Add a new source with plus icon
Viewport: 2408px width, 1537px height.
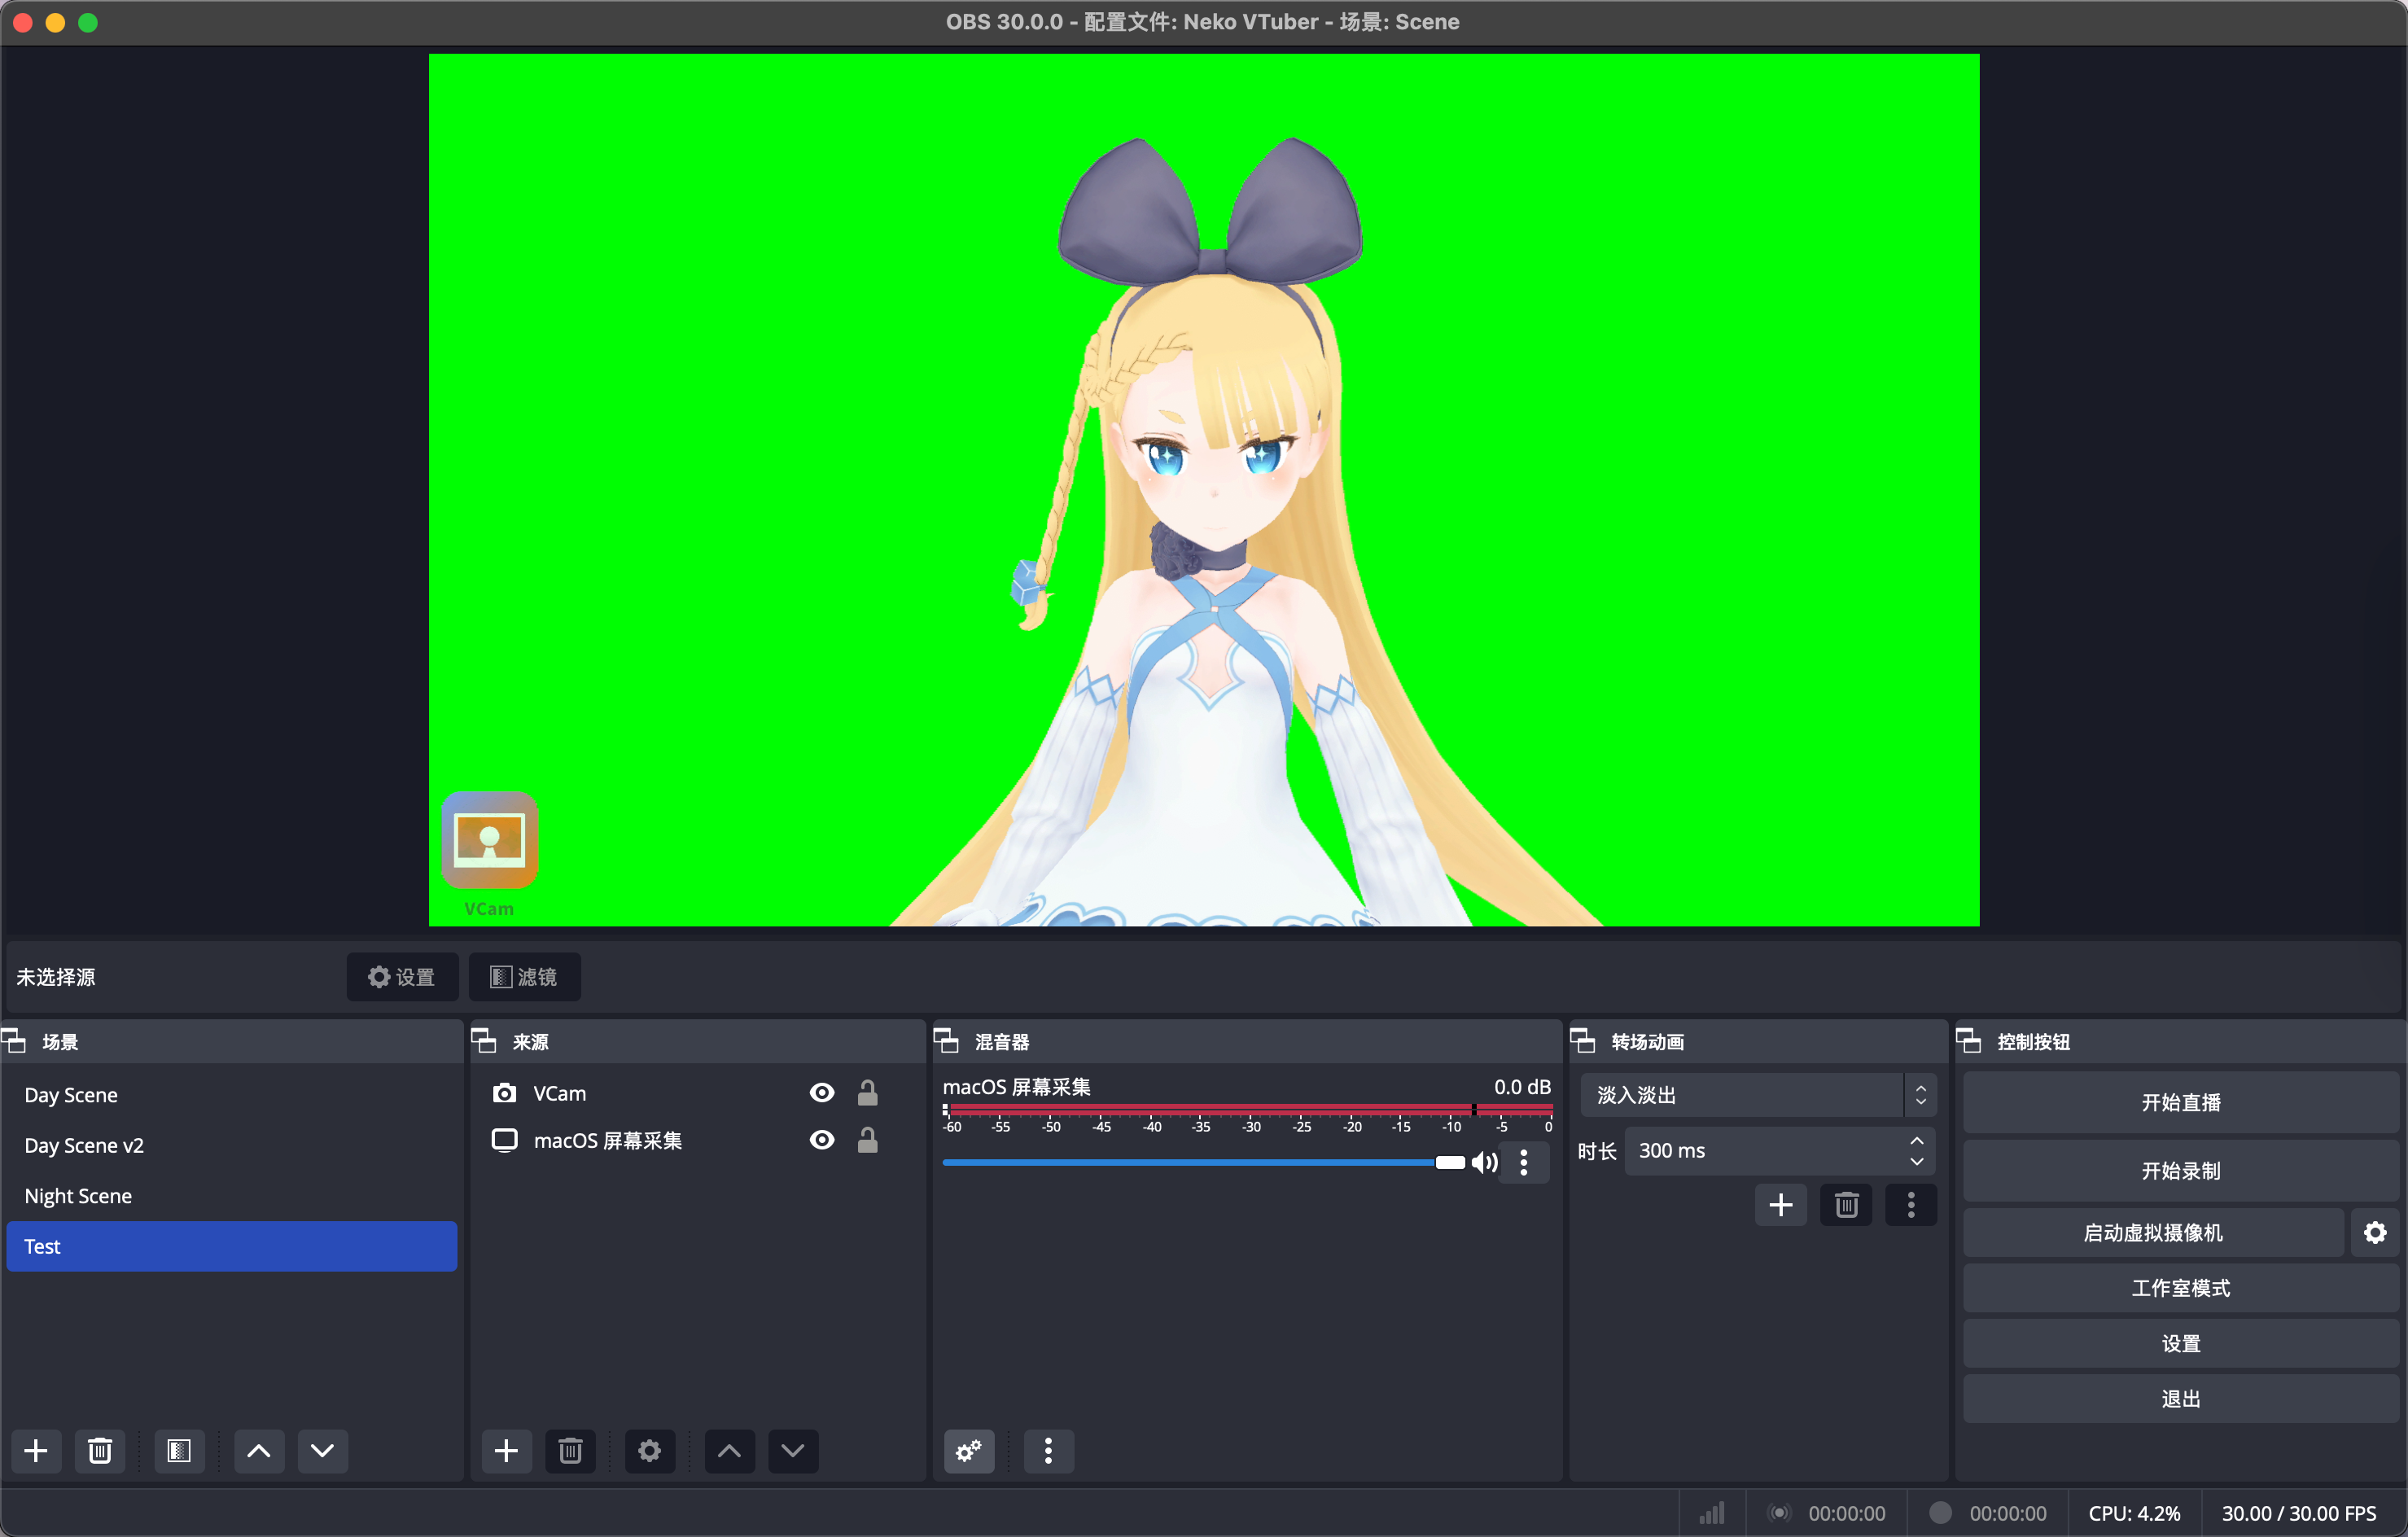(506, 1450)
